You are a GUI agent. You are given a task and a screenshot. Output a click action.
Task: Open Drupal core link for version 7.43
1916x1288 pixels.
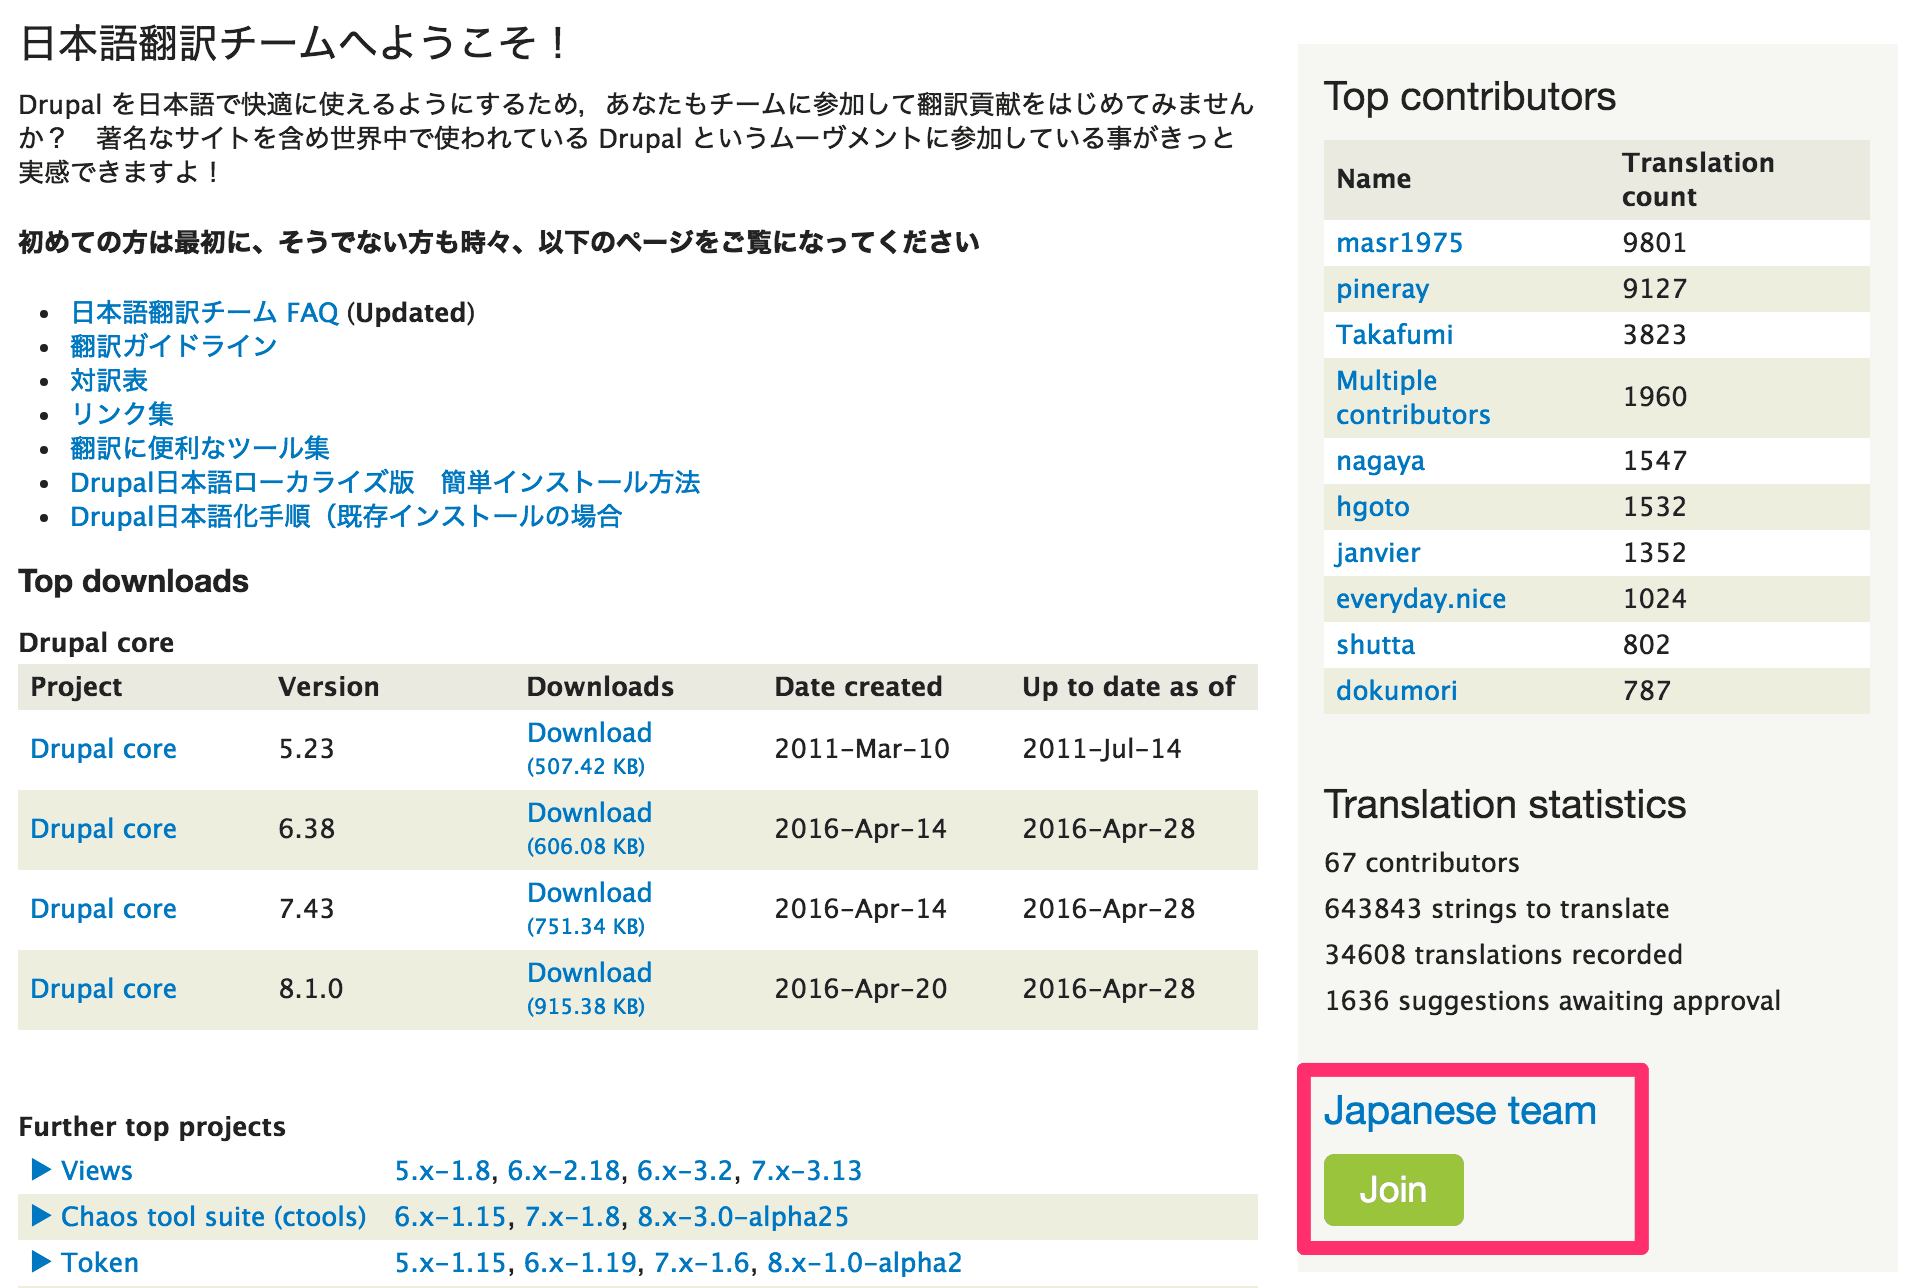[x=103, y=908]
